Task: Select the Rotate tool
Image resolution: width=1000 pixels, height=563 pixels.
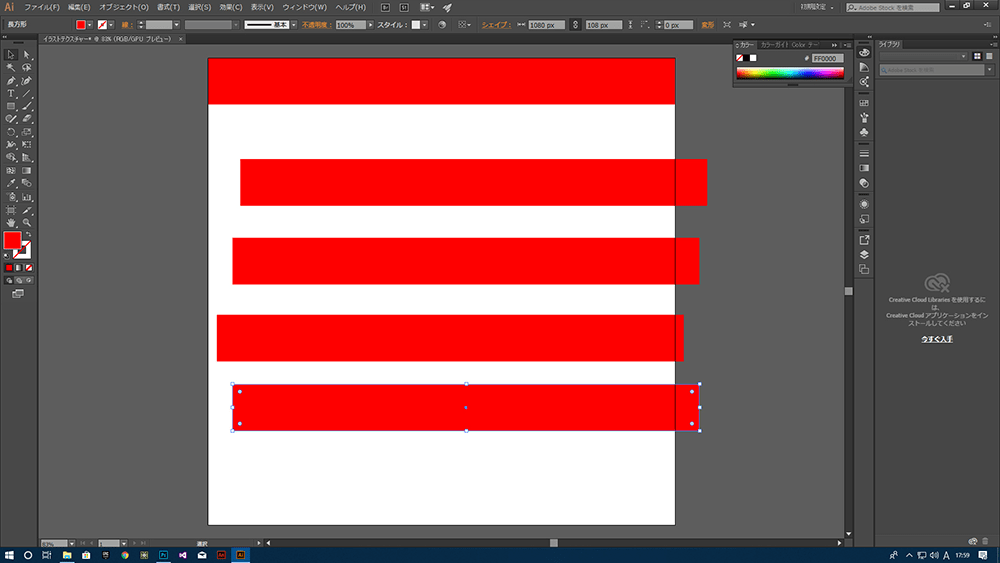Action: point(11,133)
